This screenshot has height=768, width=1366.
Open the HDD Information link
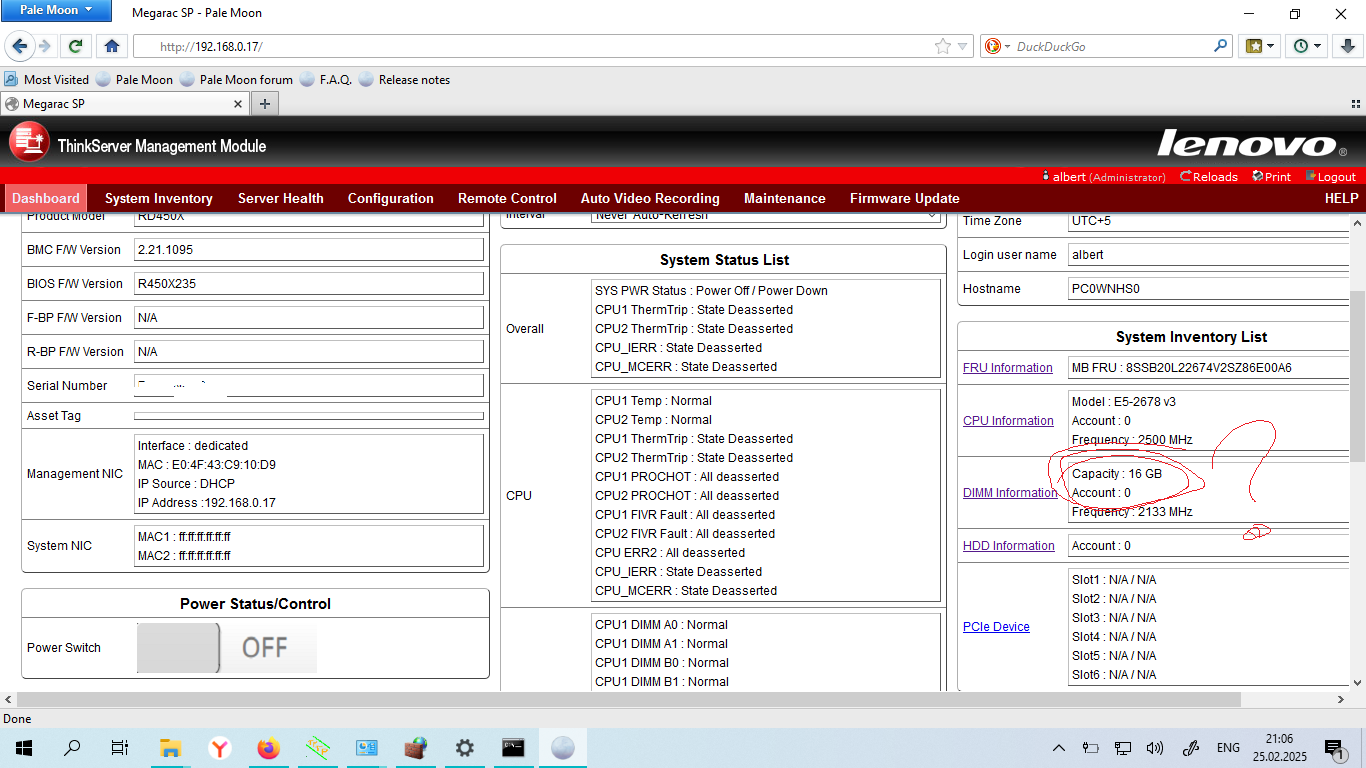click(x=1008, y=546)
